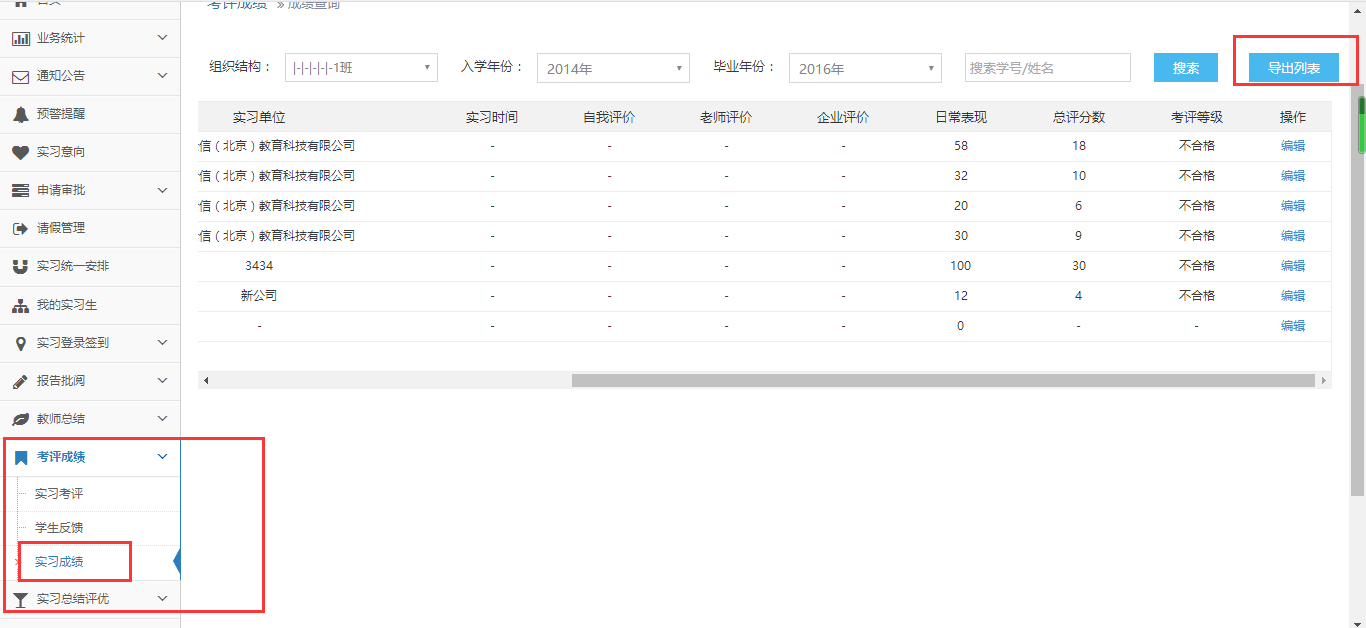Open the 毕业年份 dropdown showing 2016年
Viewport: 1366px width, 628px height.
coord(865,68)
